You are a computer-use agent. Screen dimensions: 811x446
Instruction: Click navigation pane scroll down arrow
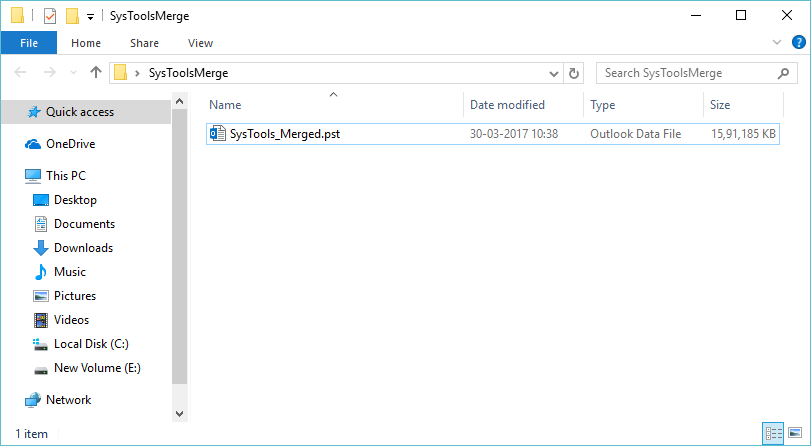(179, 414)
